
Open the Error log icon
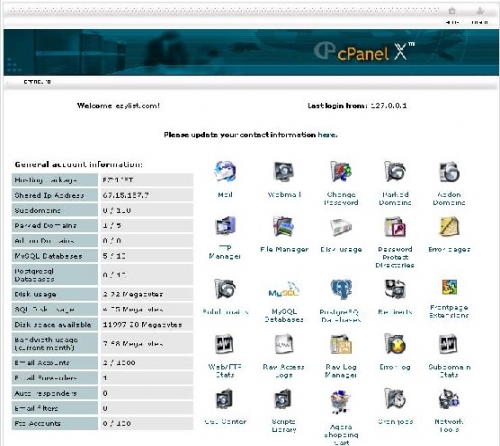point(395,343)
